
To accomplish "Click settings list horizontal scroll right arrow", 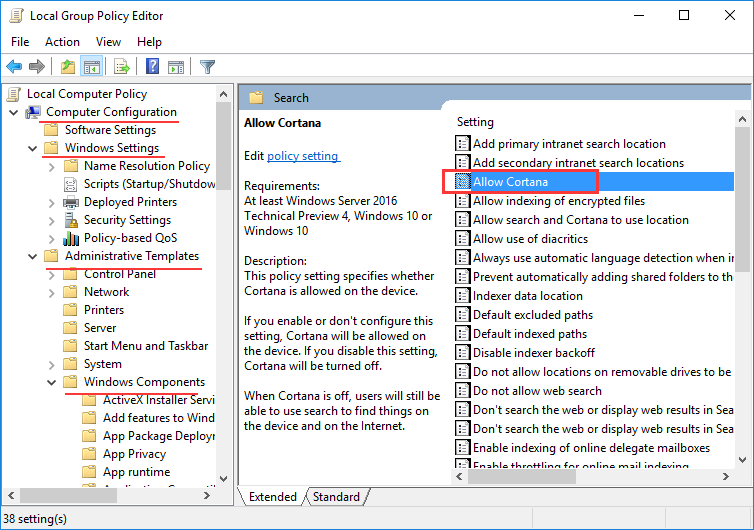I will (x=725, y=477).
